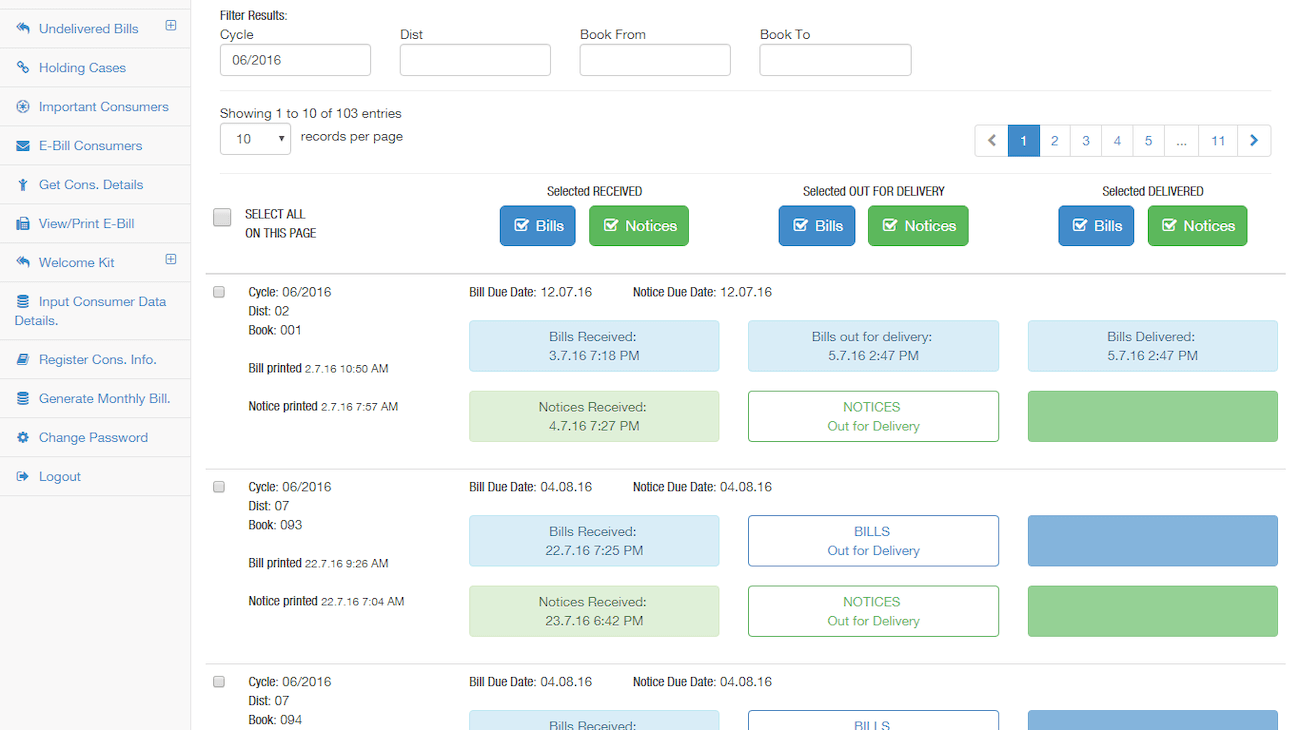This screenshot has width=1300, height=730.
Task: Click the E-Bill Consumers envelope icon
Action: [x=23, y=146]
